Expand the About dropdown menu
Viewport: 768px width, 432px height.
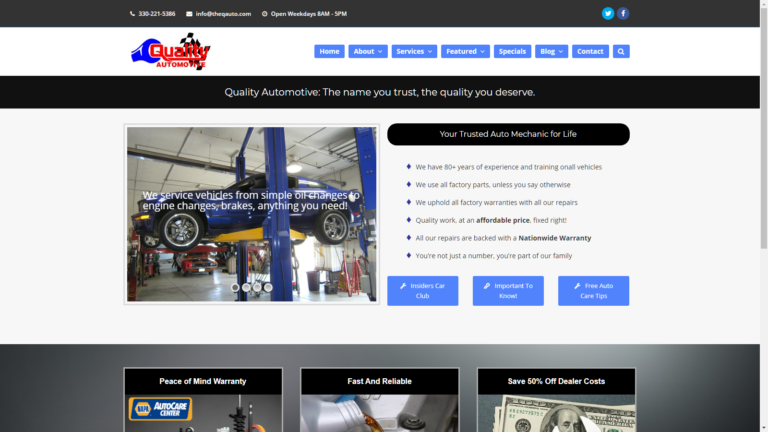pos(367,51)
